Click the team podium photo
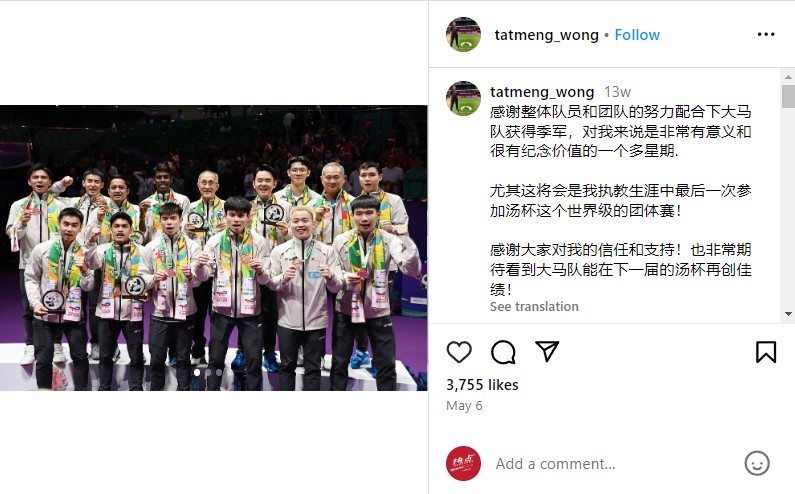Image resolution: width=795 pixels, height=494 pixels. pos(213,248)
